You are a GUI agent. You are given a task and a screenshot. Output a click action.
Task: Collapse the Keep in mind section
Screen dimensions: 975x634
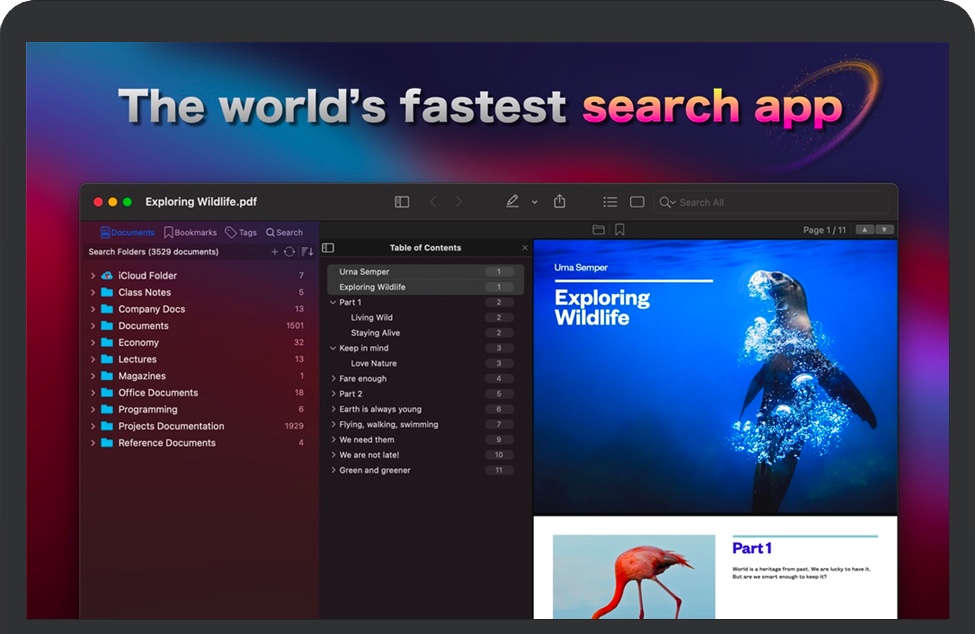(x=333, y=347)
